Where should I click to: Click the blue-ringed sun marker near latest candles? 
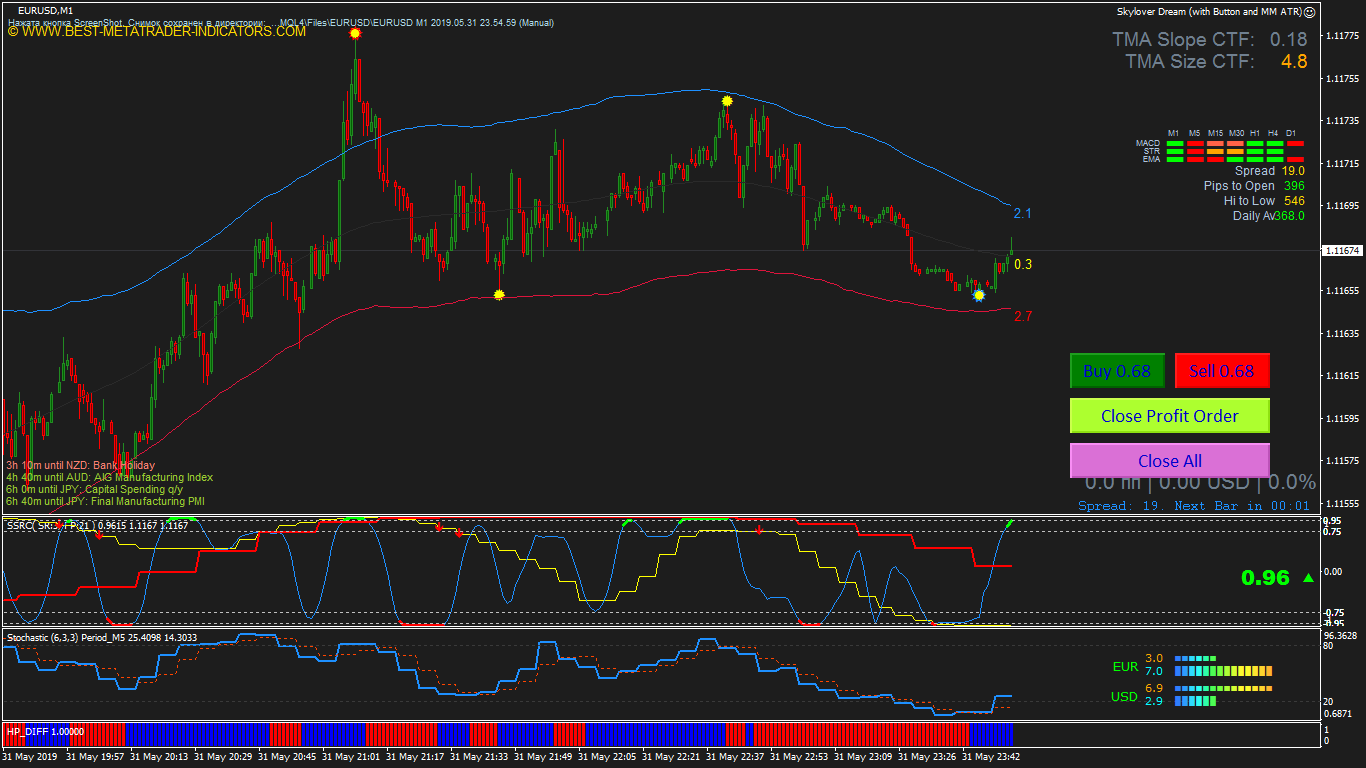[x=979, y=295]
